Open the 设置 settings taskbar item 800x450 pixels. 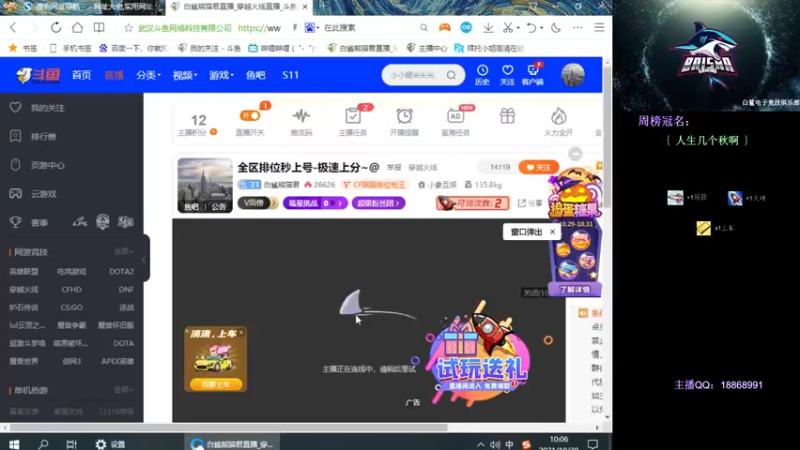coord(111,444)
